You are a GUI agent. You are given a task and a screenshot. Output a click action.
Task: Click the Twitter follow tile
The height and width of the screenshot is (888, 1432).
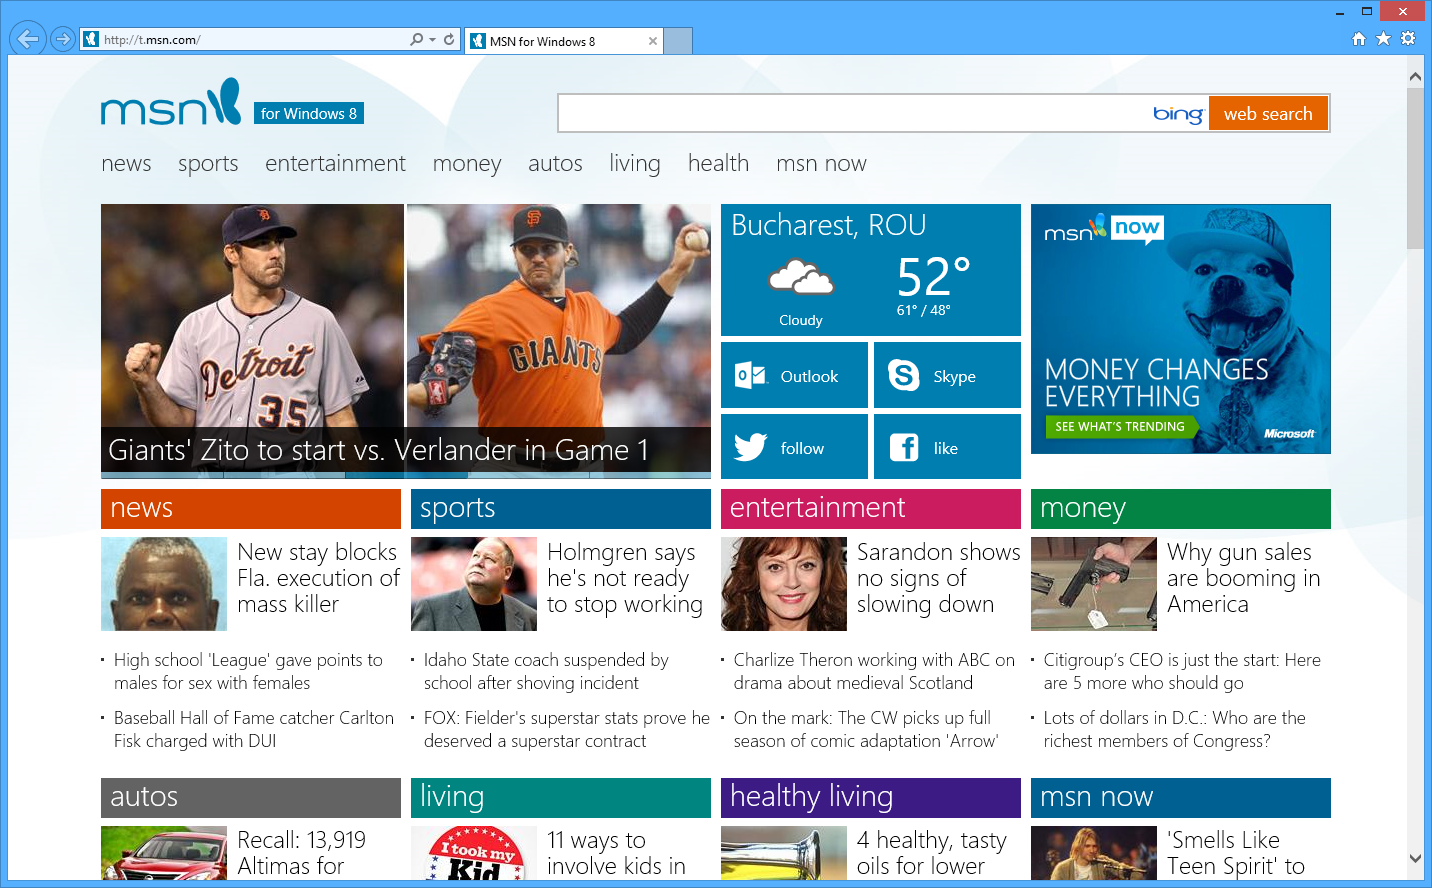tap(794, 447)
